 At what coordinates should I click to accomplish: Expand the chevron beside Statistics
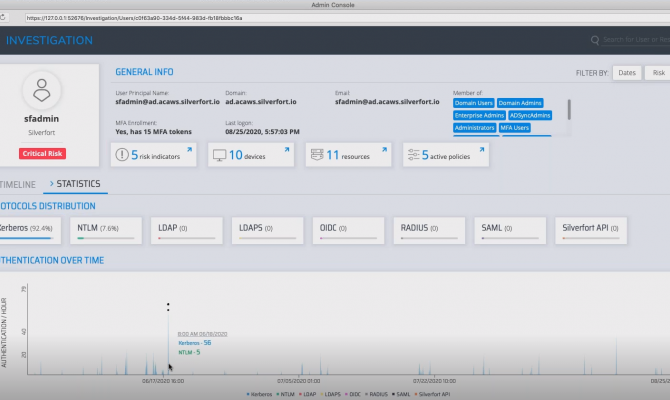coord(52,183)
